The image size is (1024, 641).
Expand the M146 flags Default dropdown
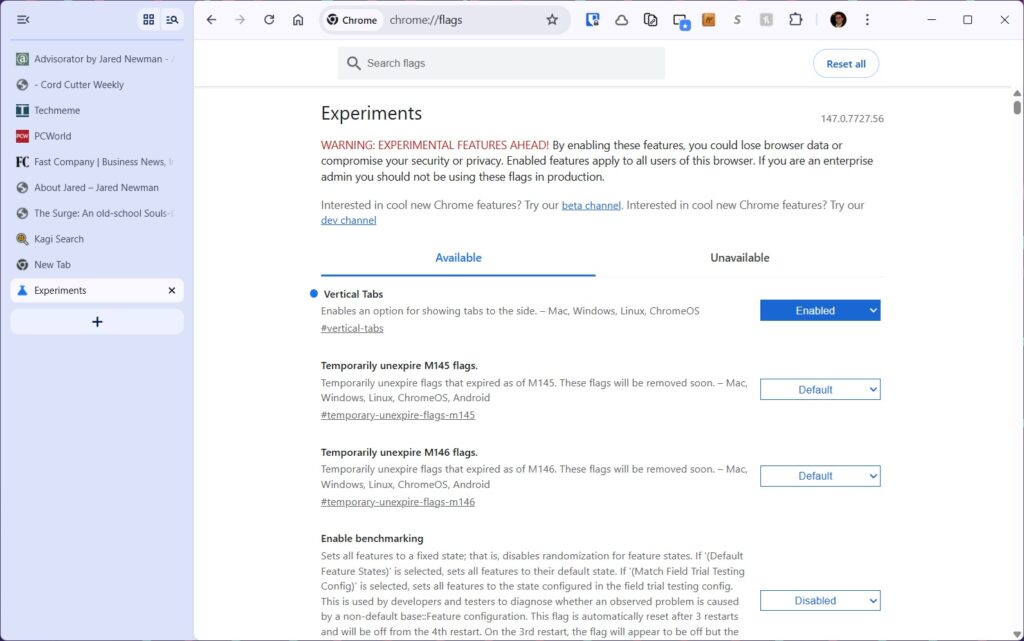click(820, 476)
